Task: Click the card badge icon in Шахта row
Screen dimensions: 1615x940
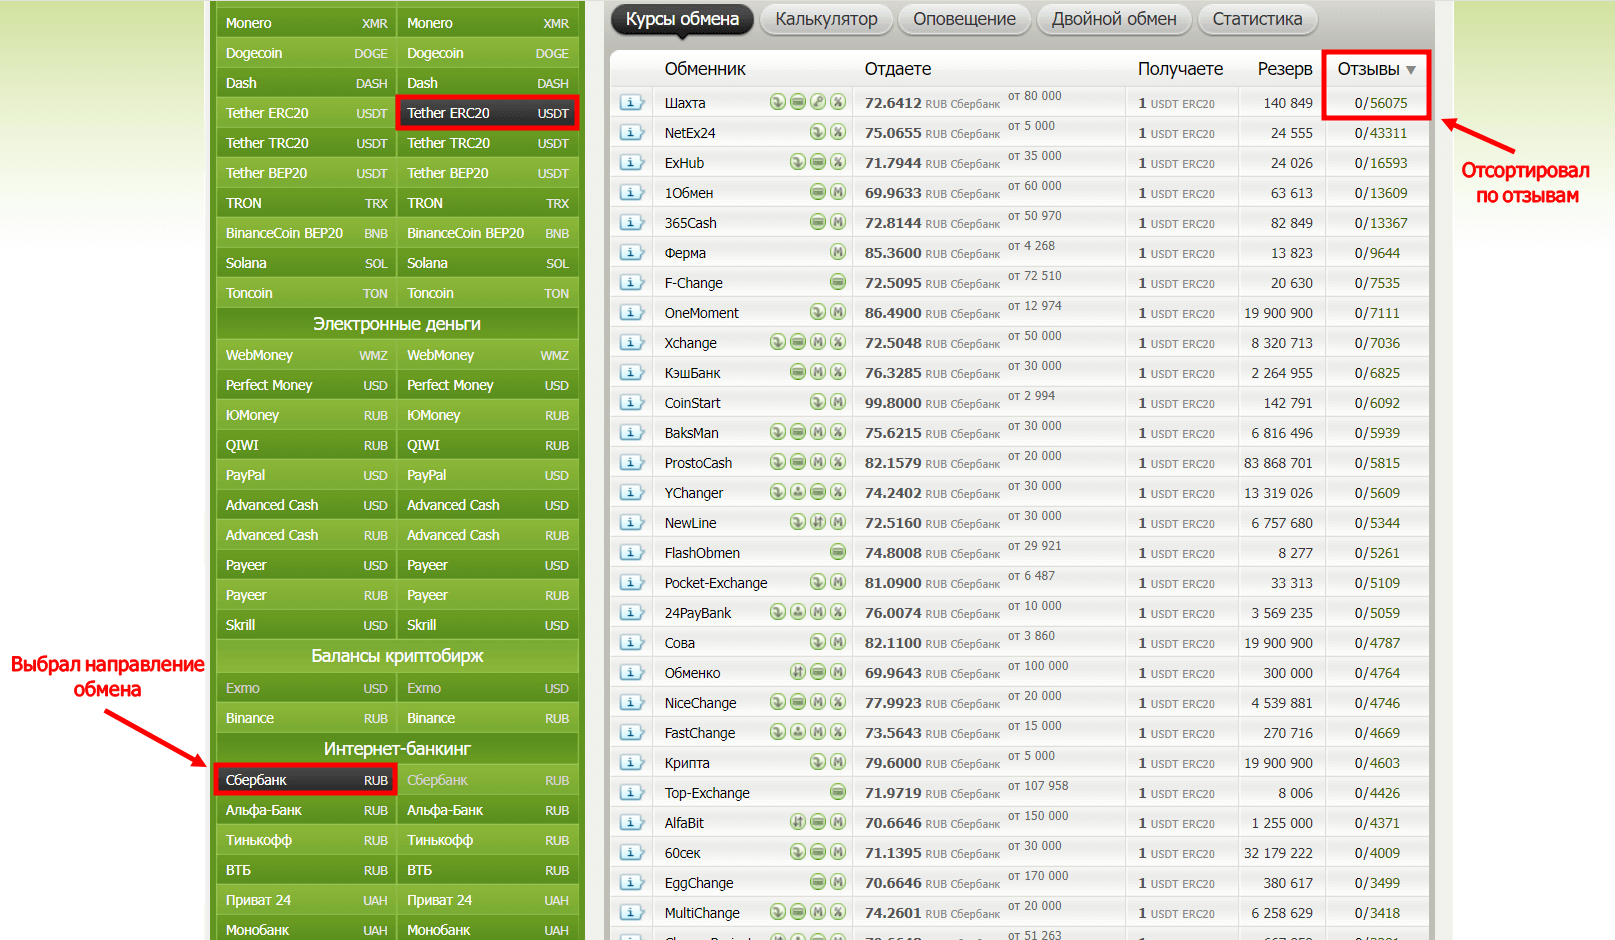Action: coord(798,102)
